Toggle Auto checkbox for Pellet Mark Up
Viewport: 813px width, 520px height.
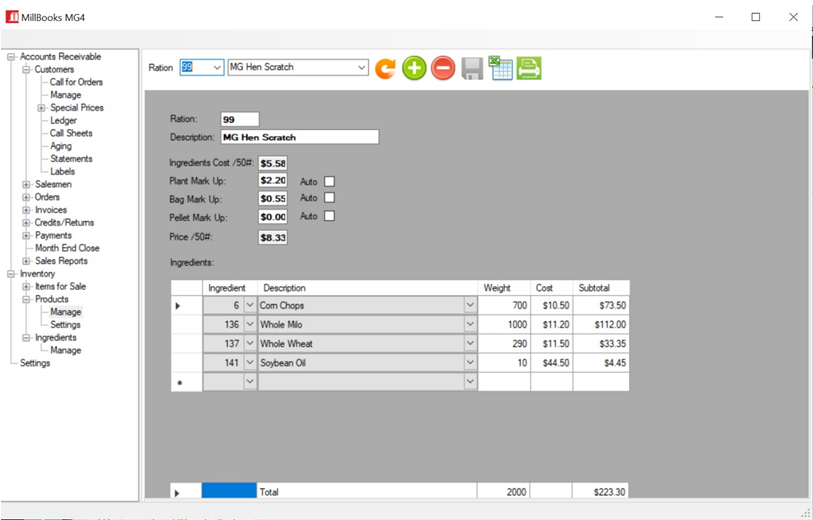(x=329, y=216)
